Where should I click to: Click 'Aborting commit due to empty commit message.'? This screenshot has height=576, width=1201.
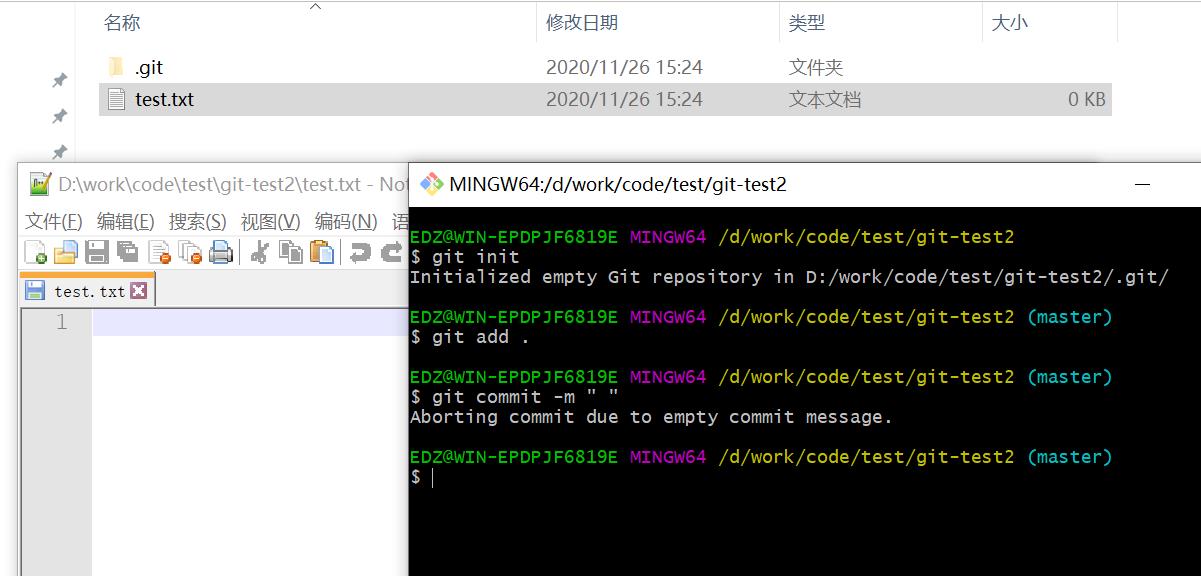(651, 417)
